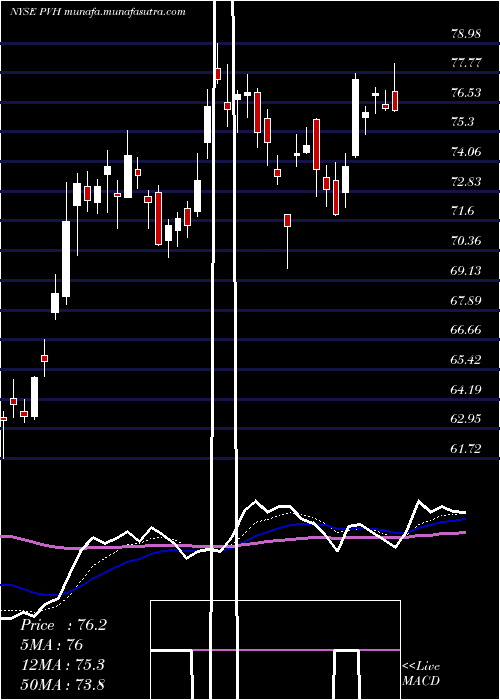
Task: Click the 5MA : 76 readout
Action: 52,645
